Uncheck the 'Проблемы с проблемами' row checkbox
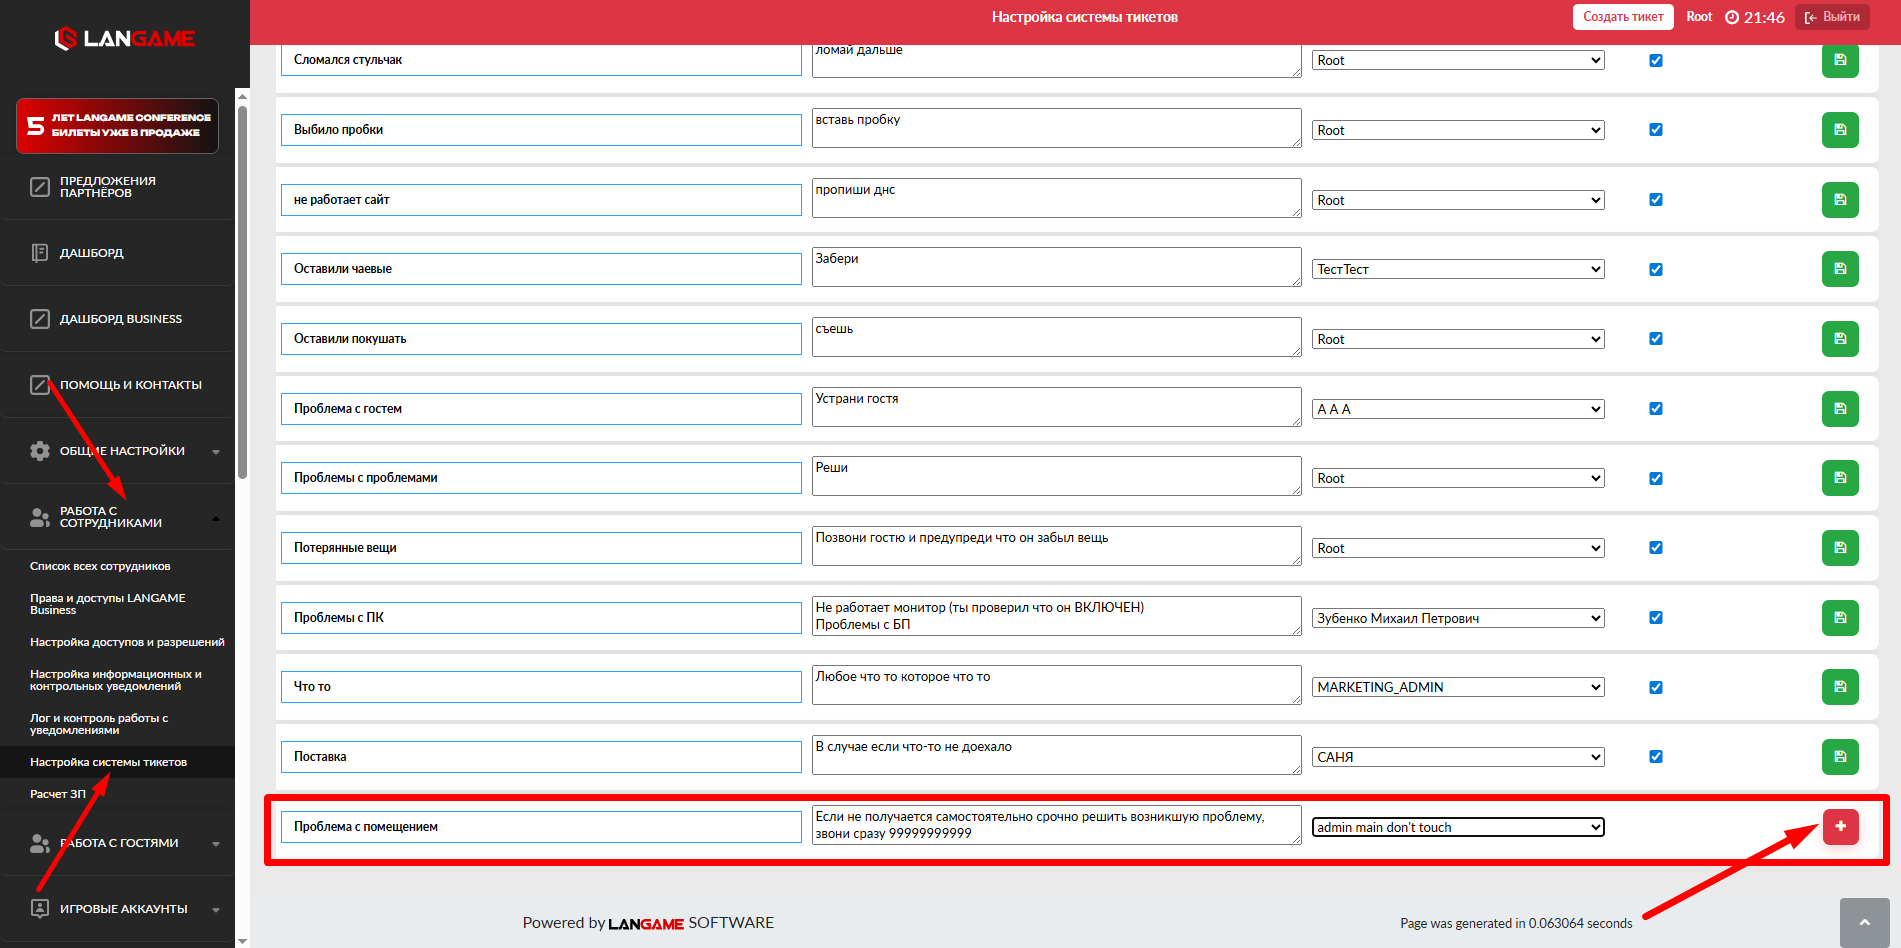 click(1656, 478)
